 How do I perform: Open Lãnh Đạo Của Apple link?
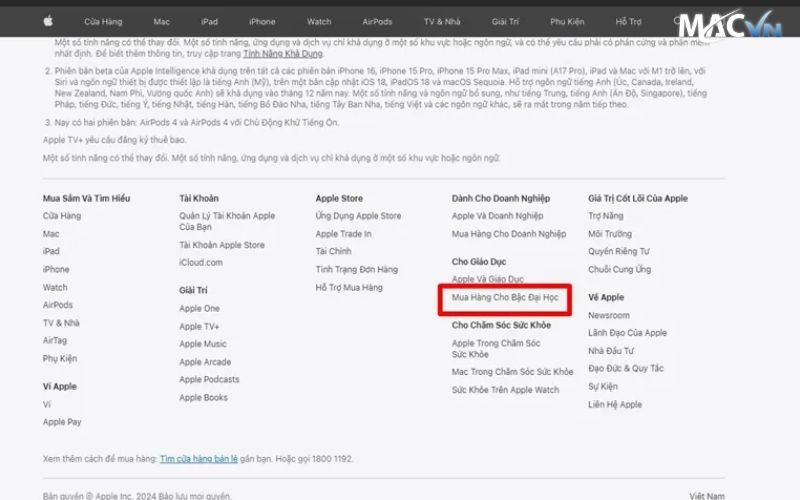[627, 333]
